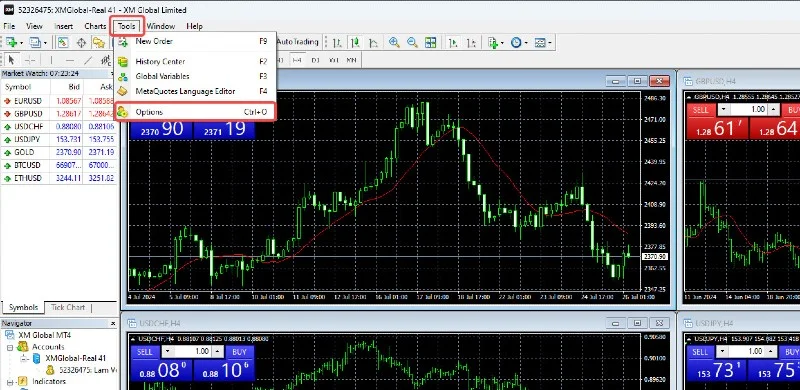The width and height of the screenshot is (800, 390).
Task: Select the GOLD row in Market Watch
Action: click(59, 152)
